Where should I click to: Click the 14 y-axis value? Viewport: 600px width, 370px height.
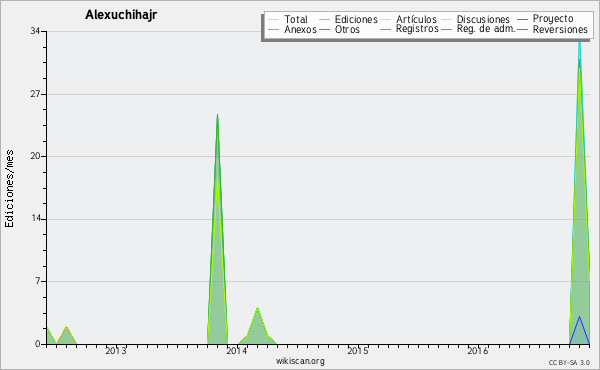click(x=35, y=218)
